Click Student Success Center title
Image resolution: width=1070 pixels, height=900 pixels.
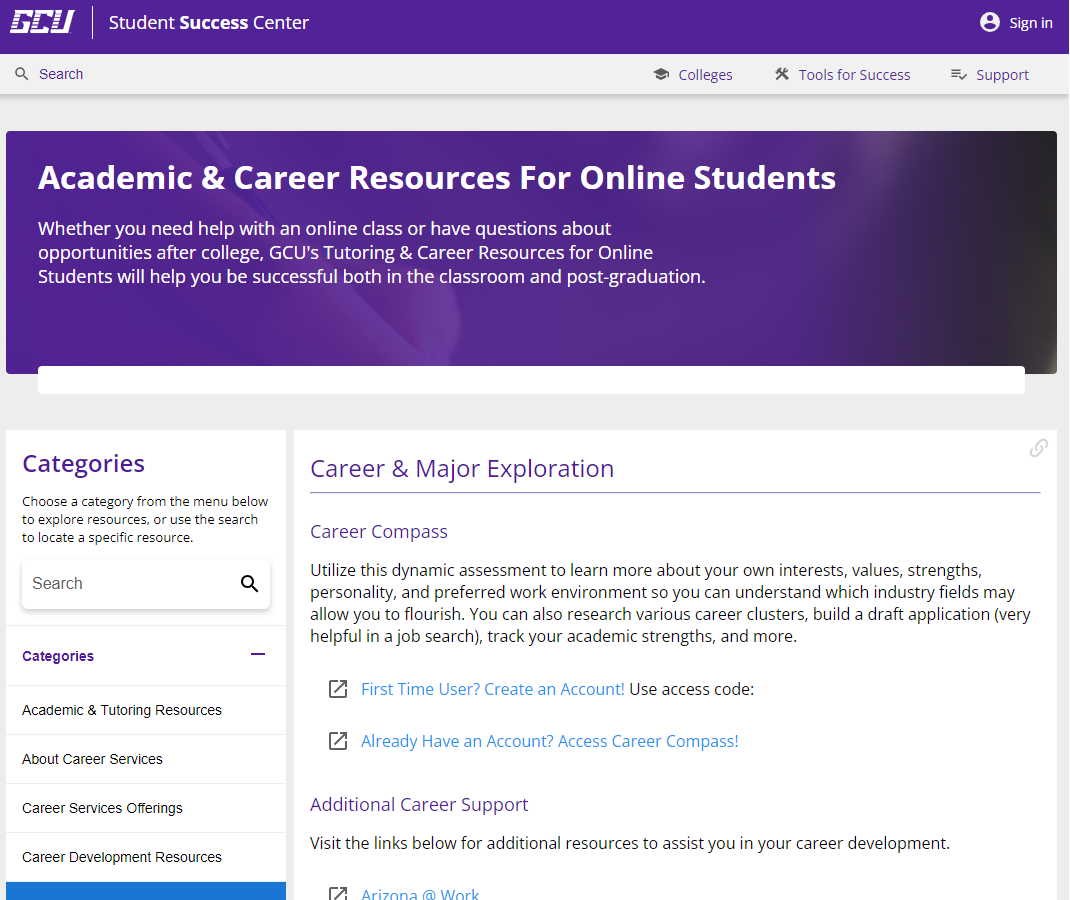pyautogui.click(x=209, y=23)
